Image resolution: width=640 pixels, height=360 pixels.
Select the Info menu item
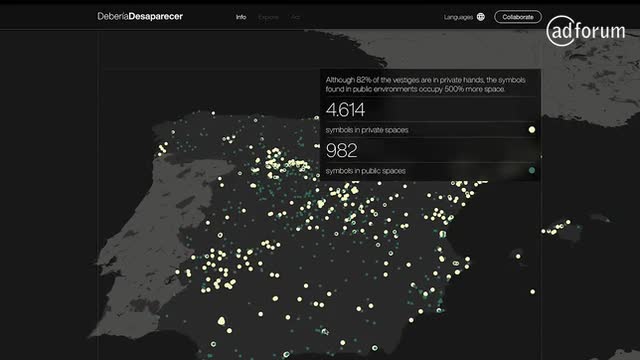coord(241,17)
